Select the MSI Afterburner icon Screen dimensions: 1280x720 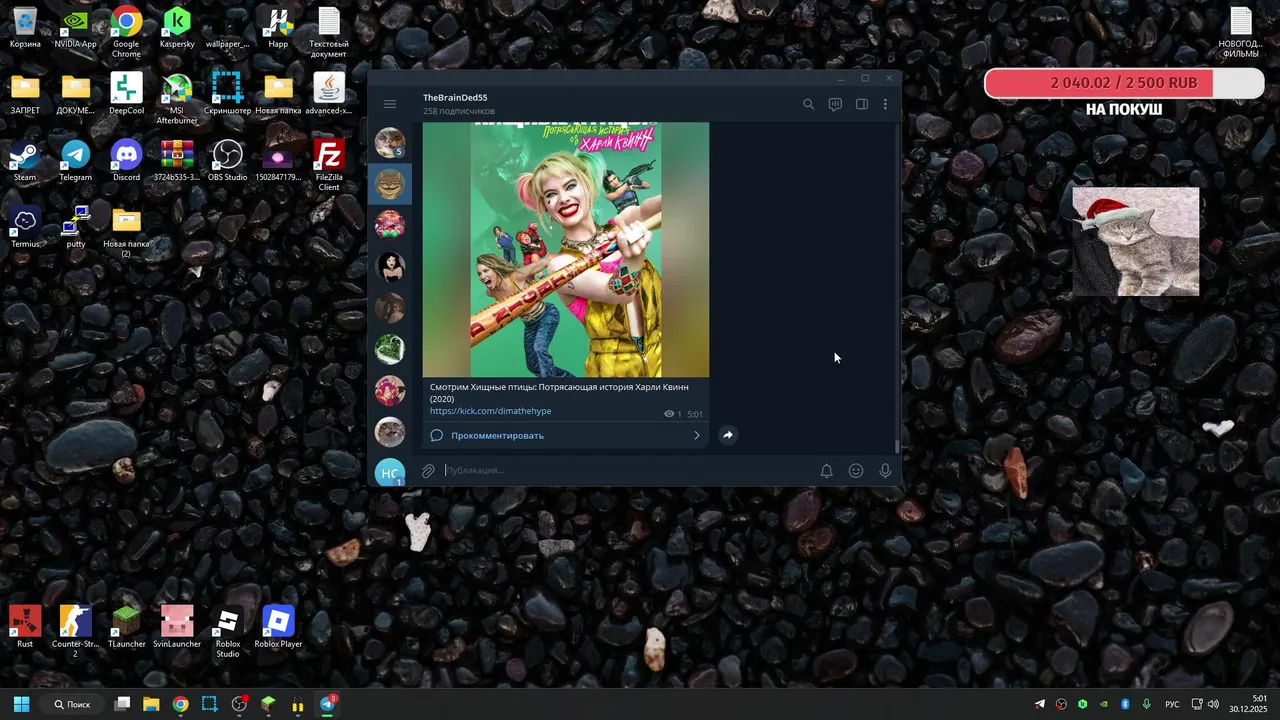177,99
